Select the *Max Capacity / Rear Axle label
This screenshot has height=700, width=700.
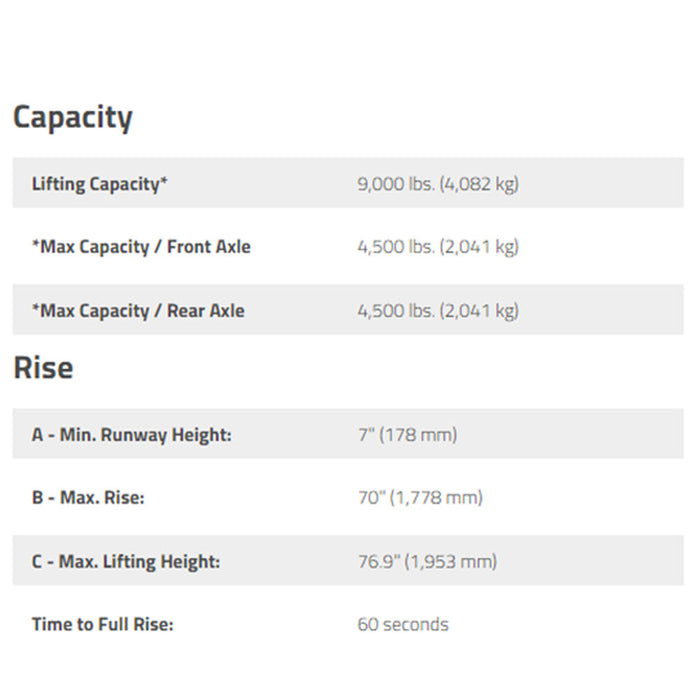tap(138, 311)
